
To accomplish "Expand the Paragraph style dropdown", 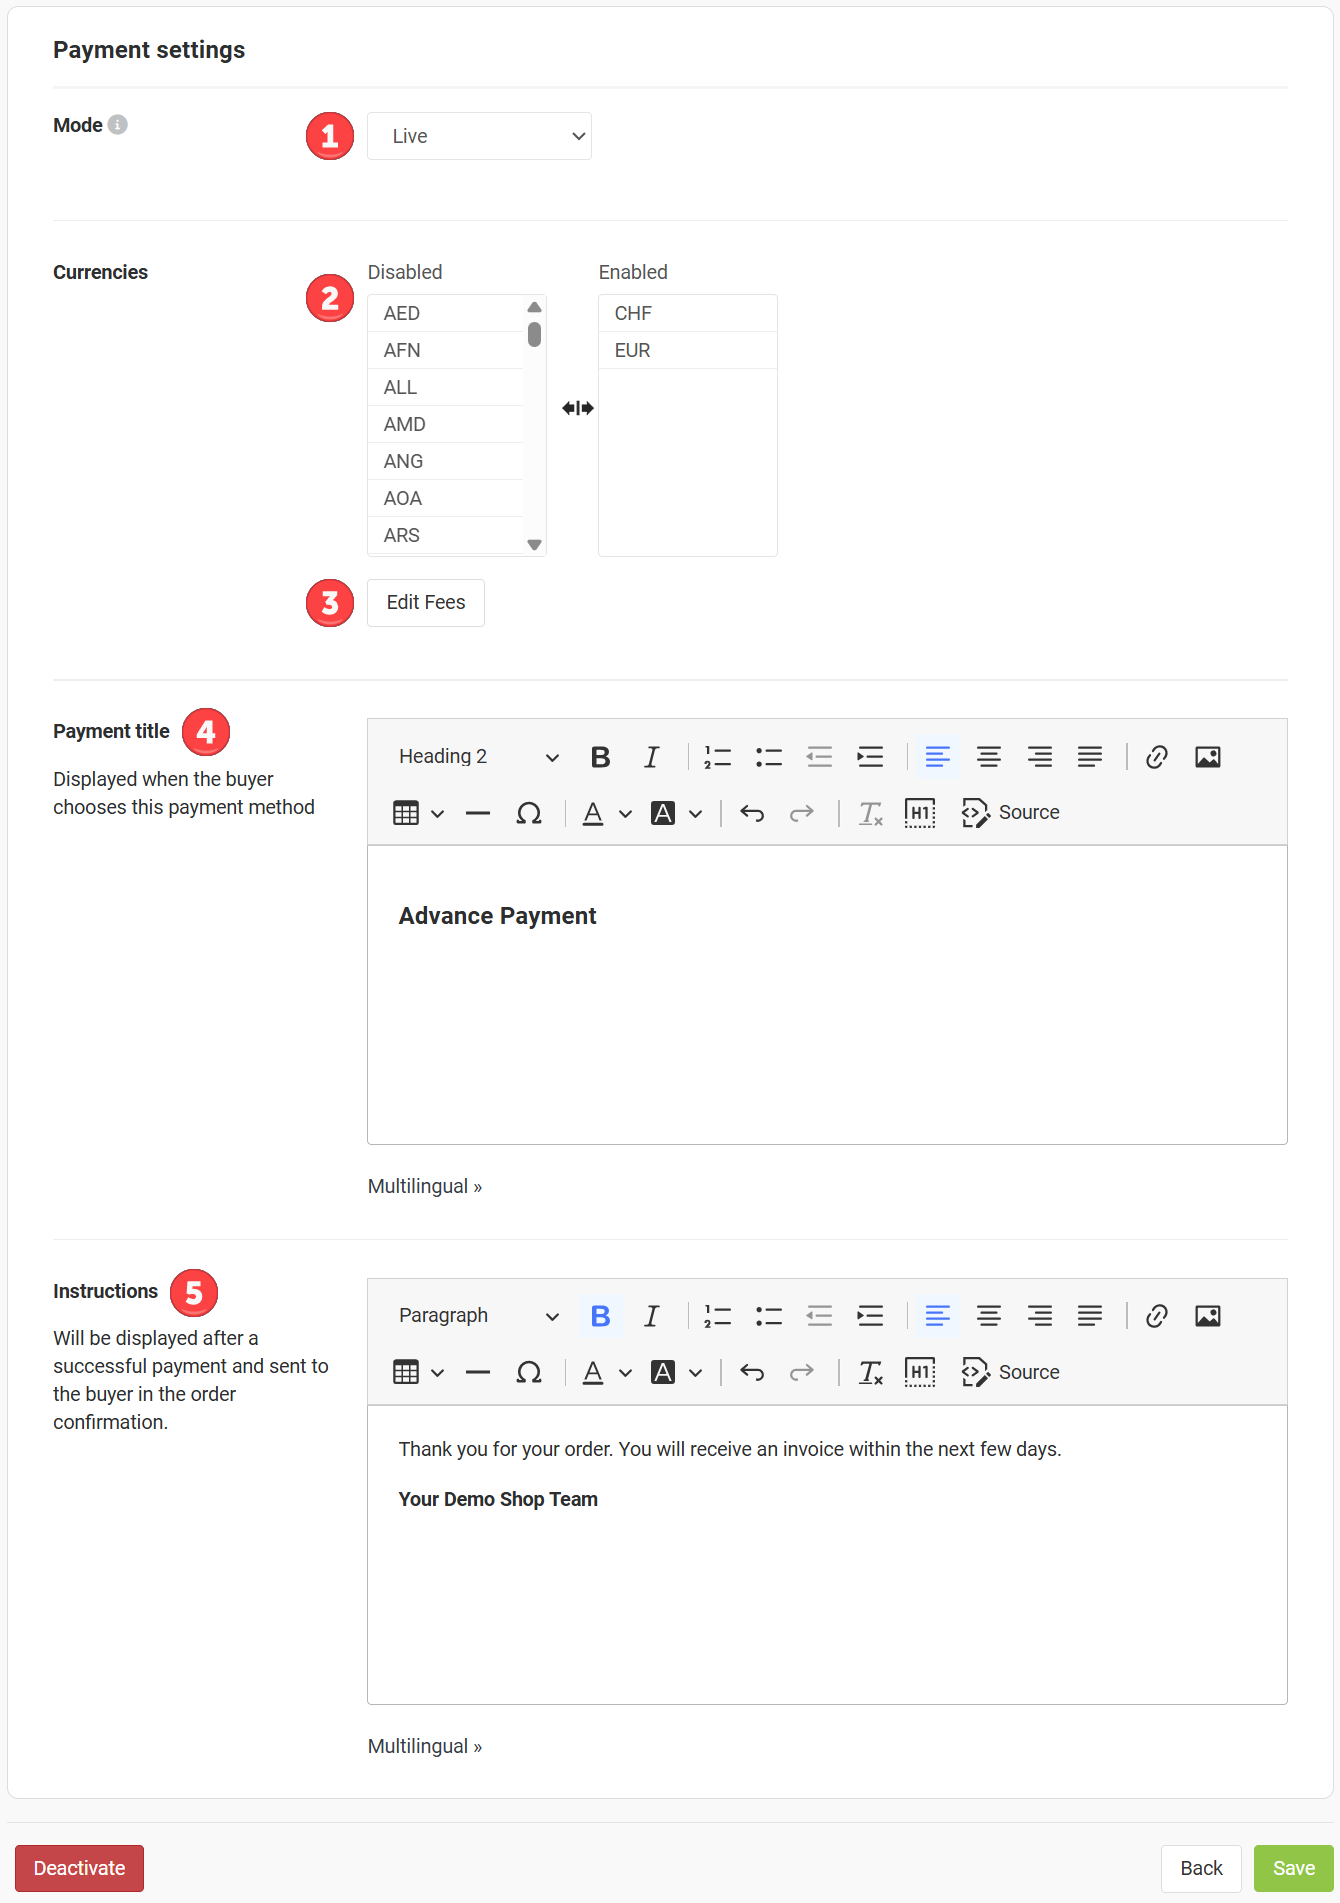I will [477, 1316].
